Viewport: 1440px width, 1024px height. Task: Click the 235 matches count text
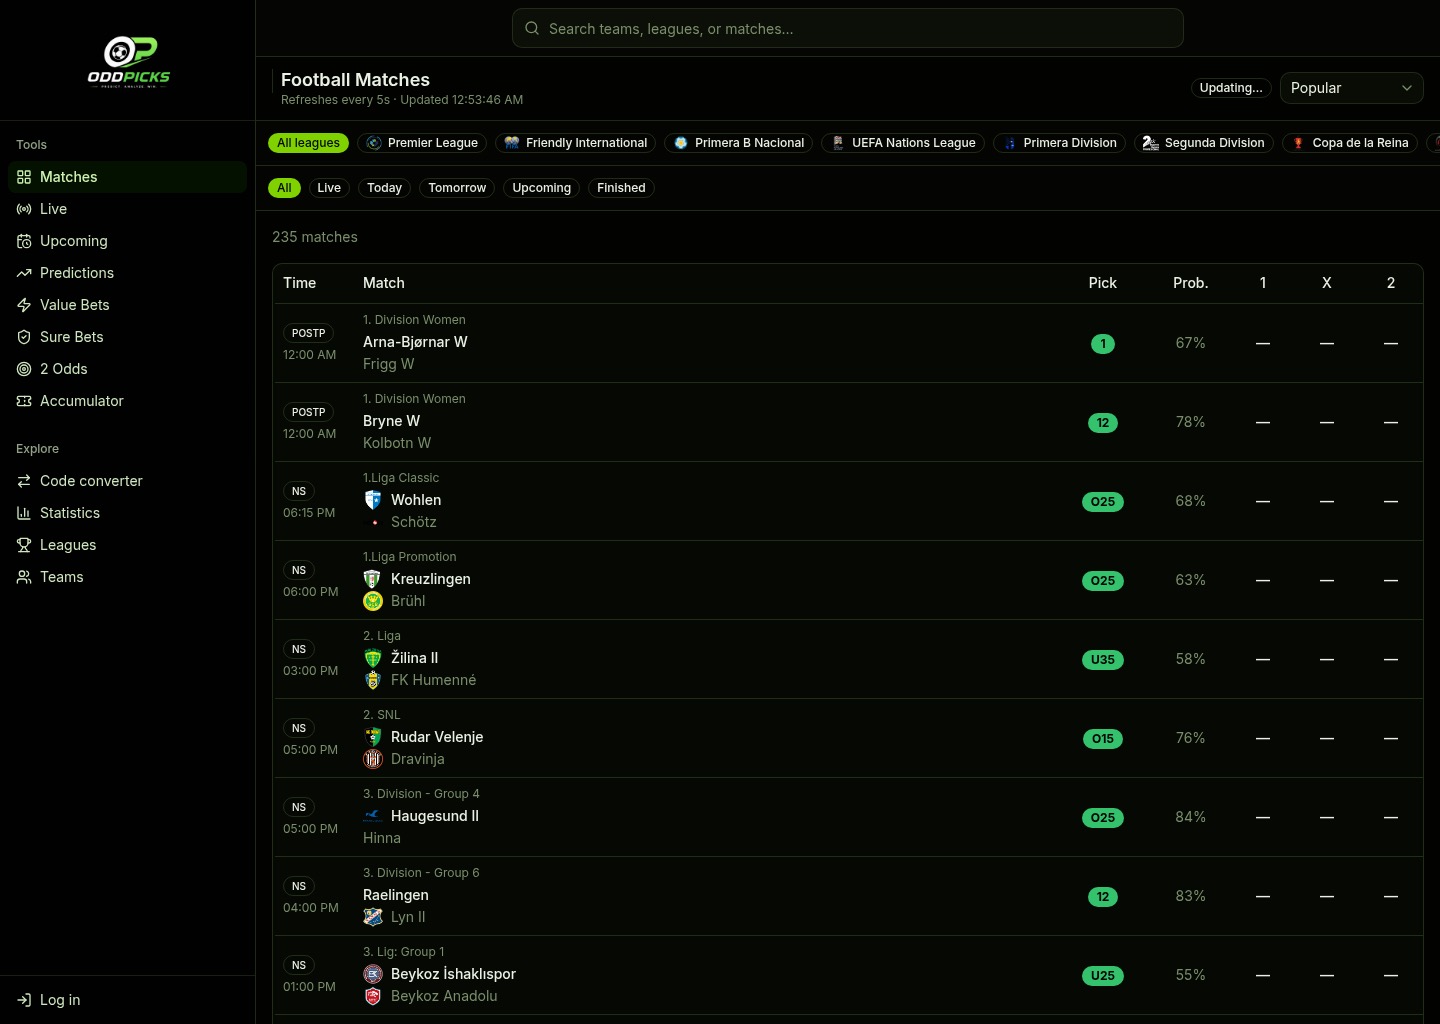315,237
